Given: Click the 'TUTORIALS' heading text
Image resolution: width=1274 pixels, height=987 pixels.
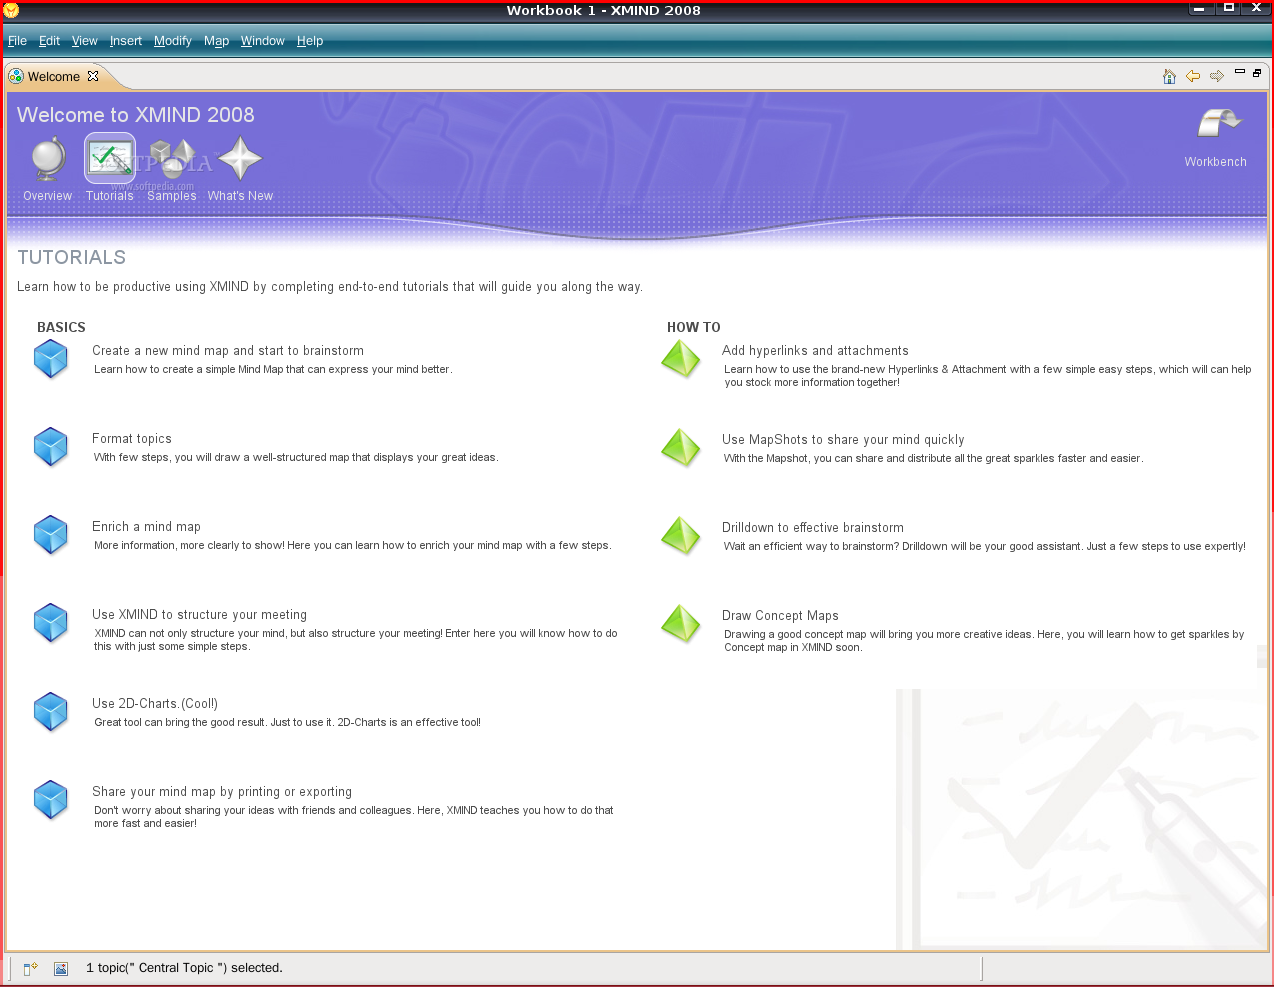Looking at the screenshot, I should (x=72, y=257).
